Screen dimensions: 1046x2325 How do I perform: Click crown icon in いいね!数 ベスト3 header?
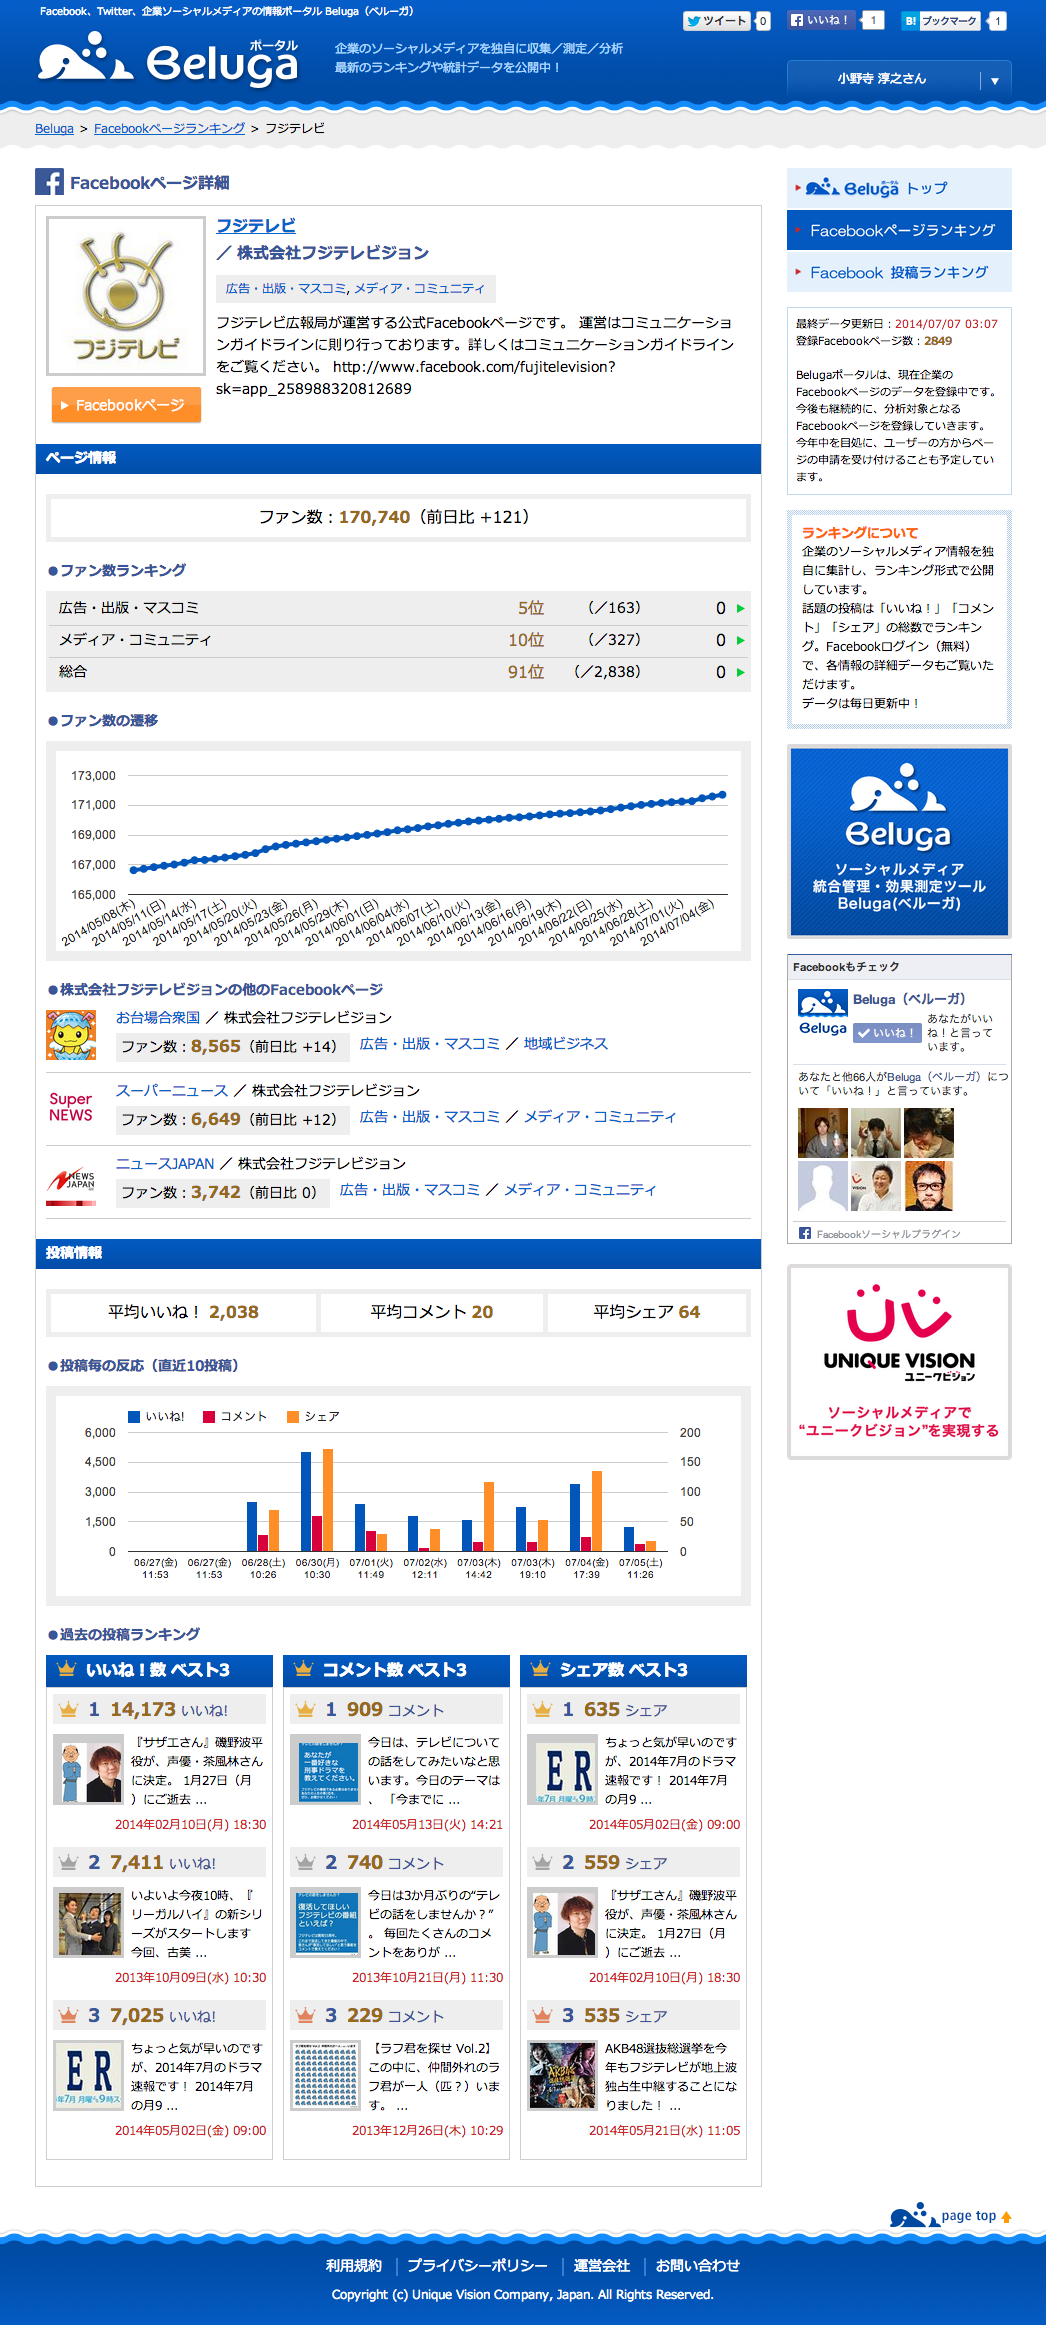coord(67,1669)
